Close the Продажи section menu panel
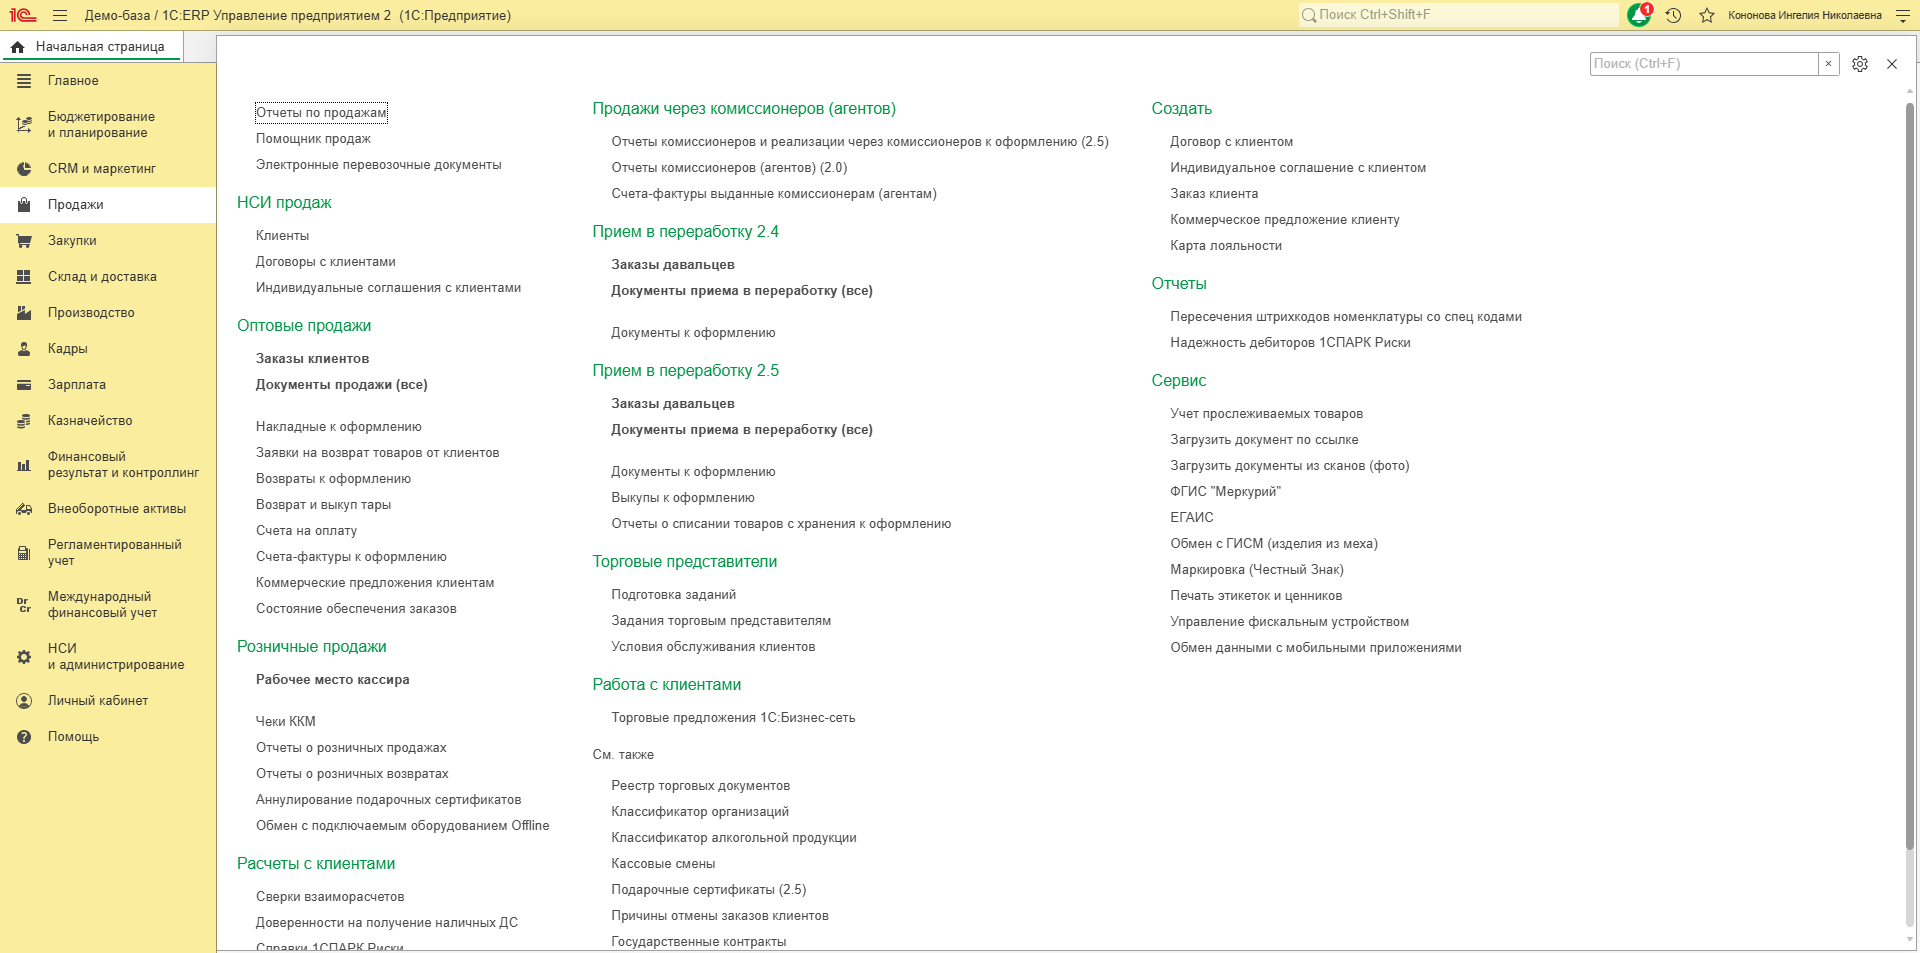Image resolution: width=1920 pixels, height=953 pixels. click(1892, 64)
